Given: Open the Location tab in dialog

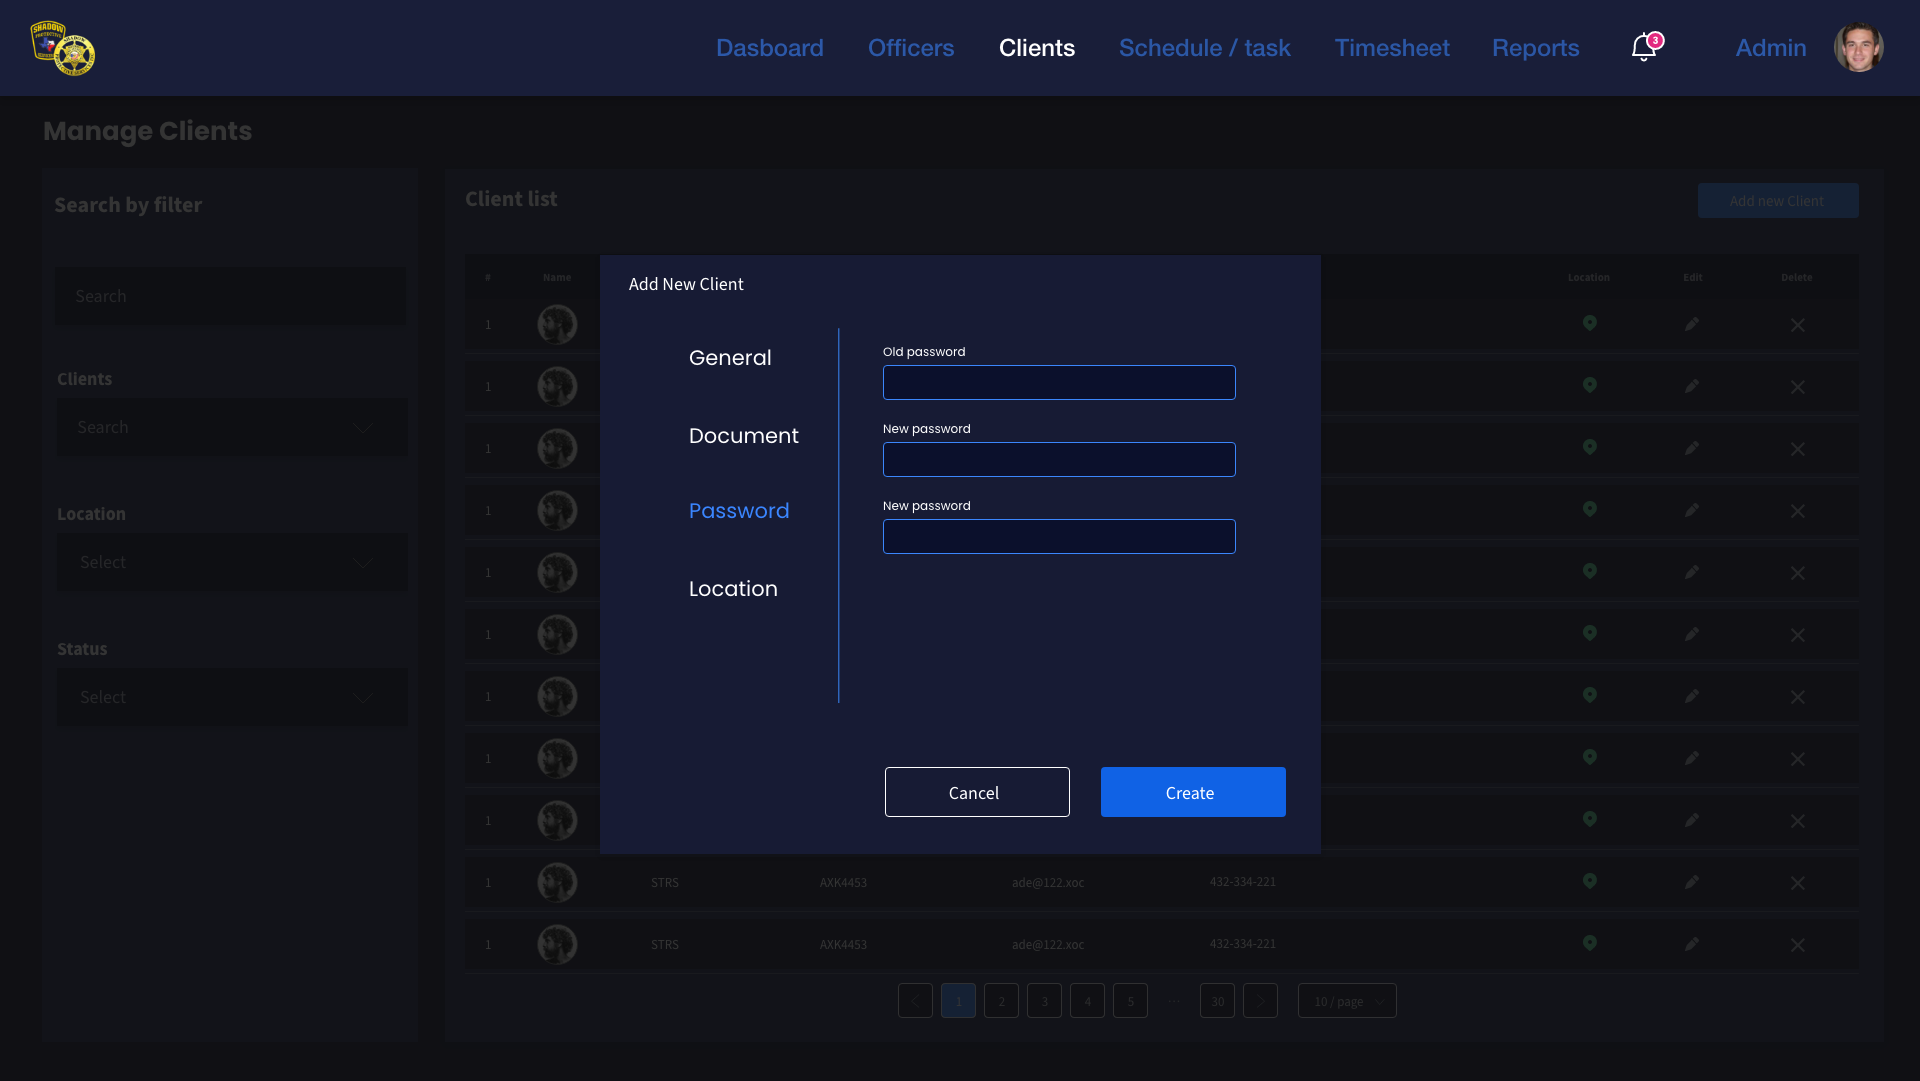Looking at the screenshot, I should point(733,589).
